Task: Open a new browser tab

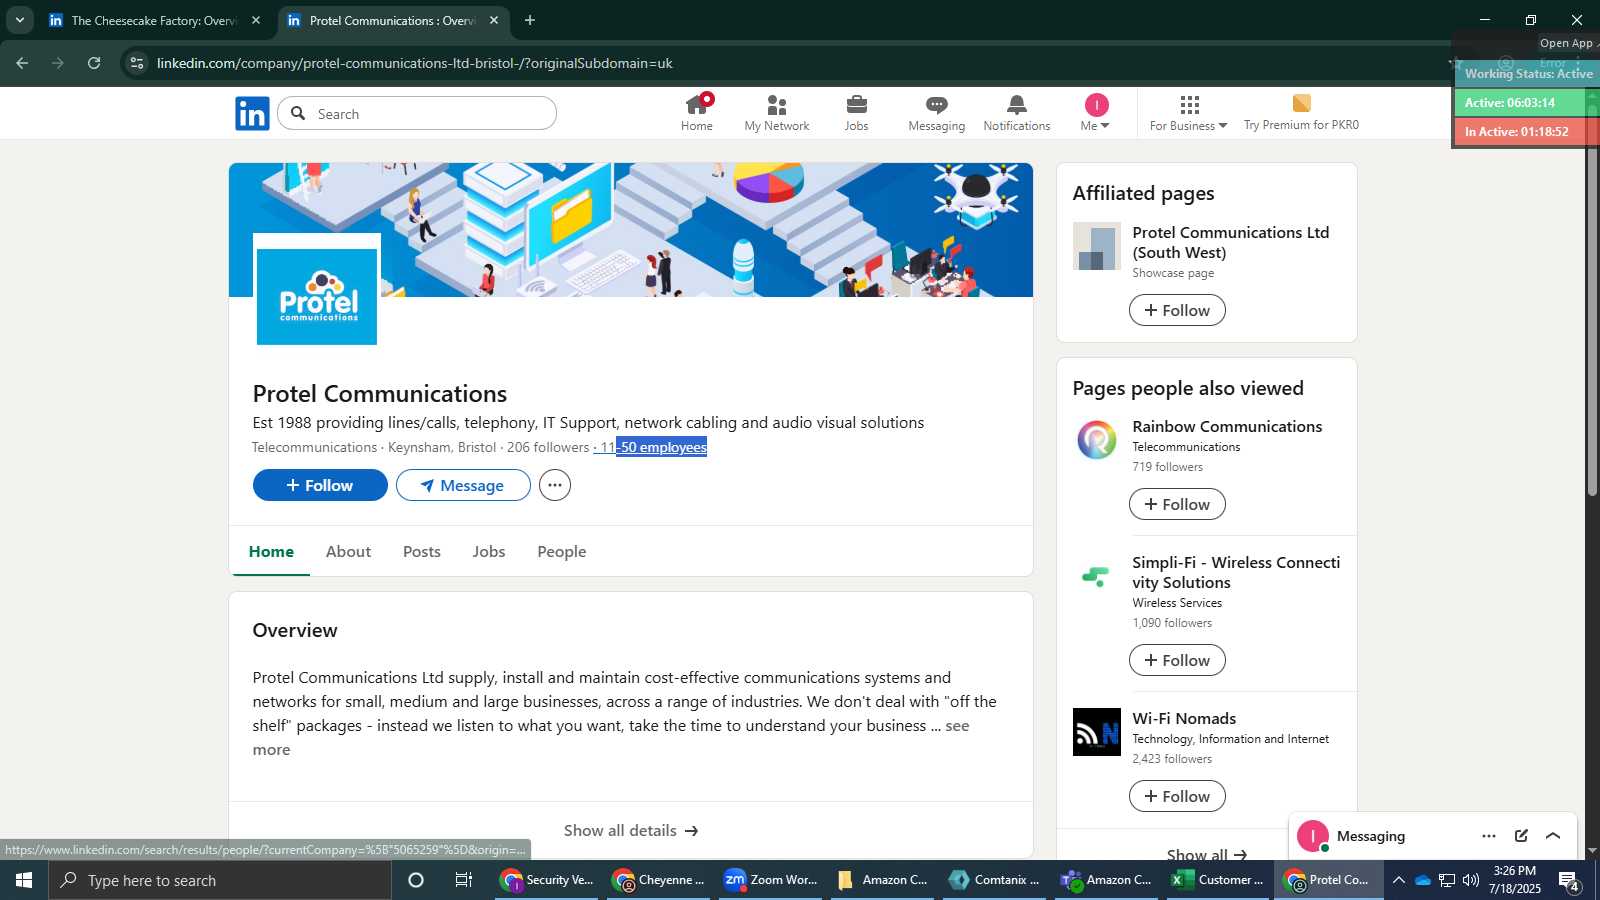Action: (x=530, y=20)
